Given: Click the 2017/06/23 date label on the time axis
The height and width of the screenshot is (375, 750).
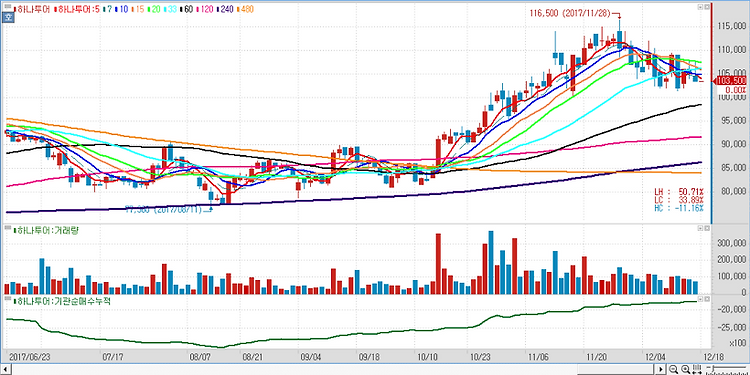Looking at the screenshot, I should (30, 357).
